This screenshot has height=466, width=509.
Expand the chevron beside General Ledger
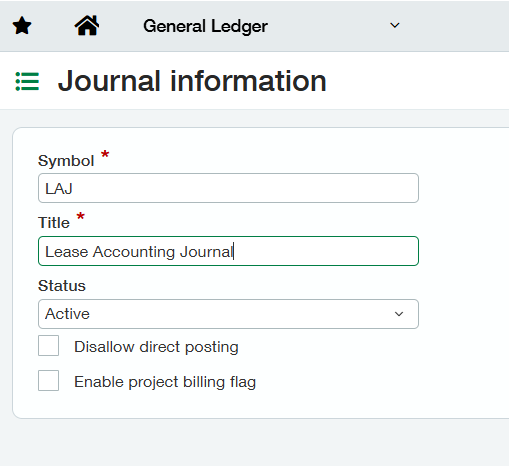click(x=395, y=25)
